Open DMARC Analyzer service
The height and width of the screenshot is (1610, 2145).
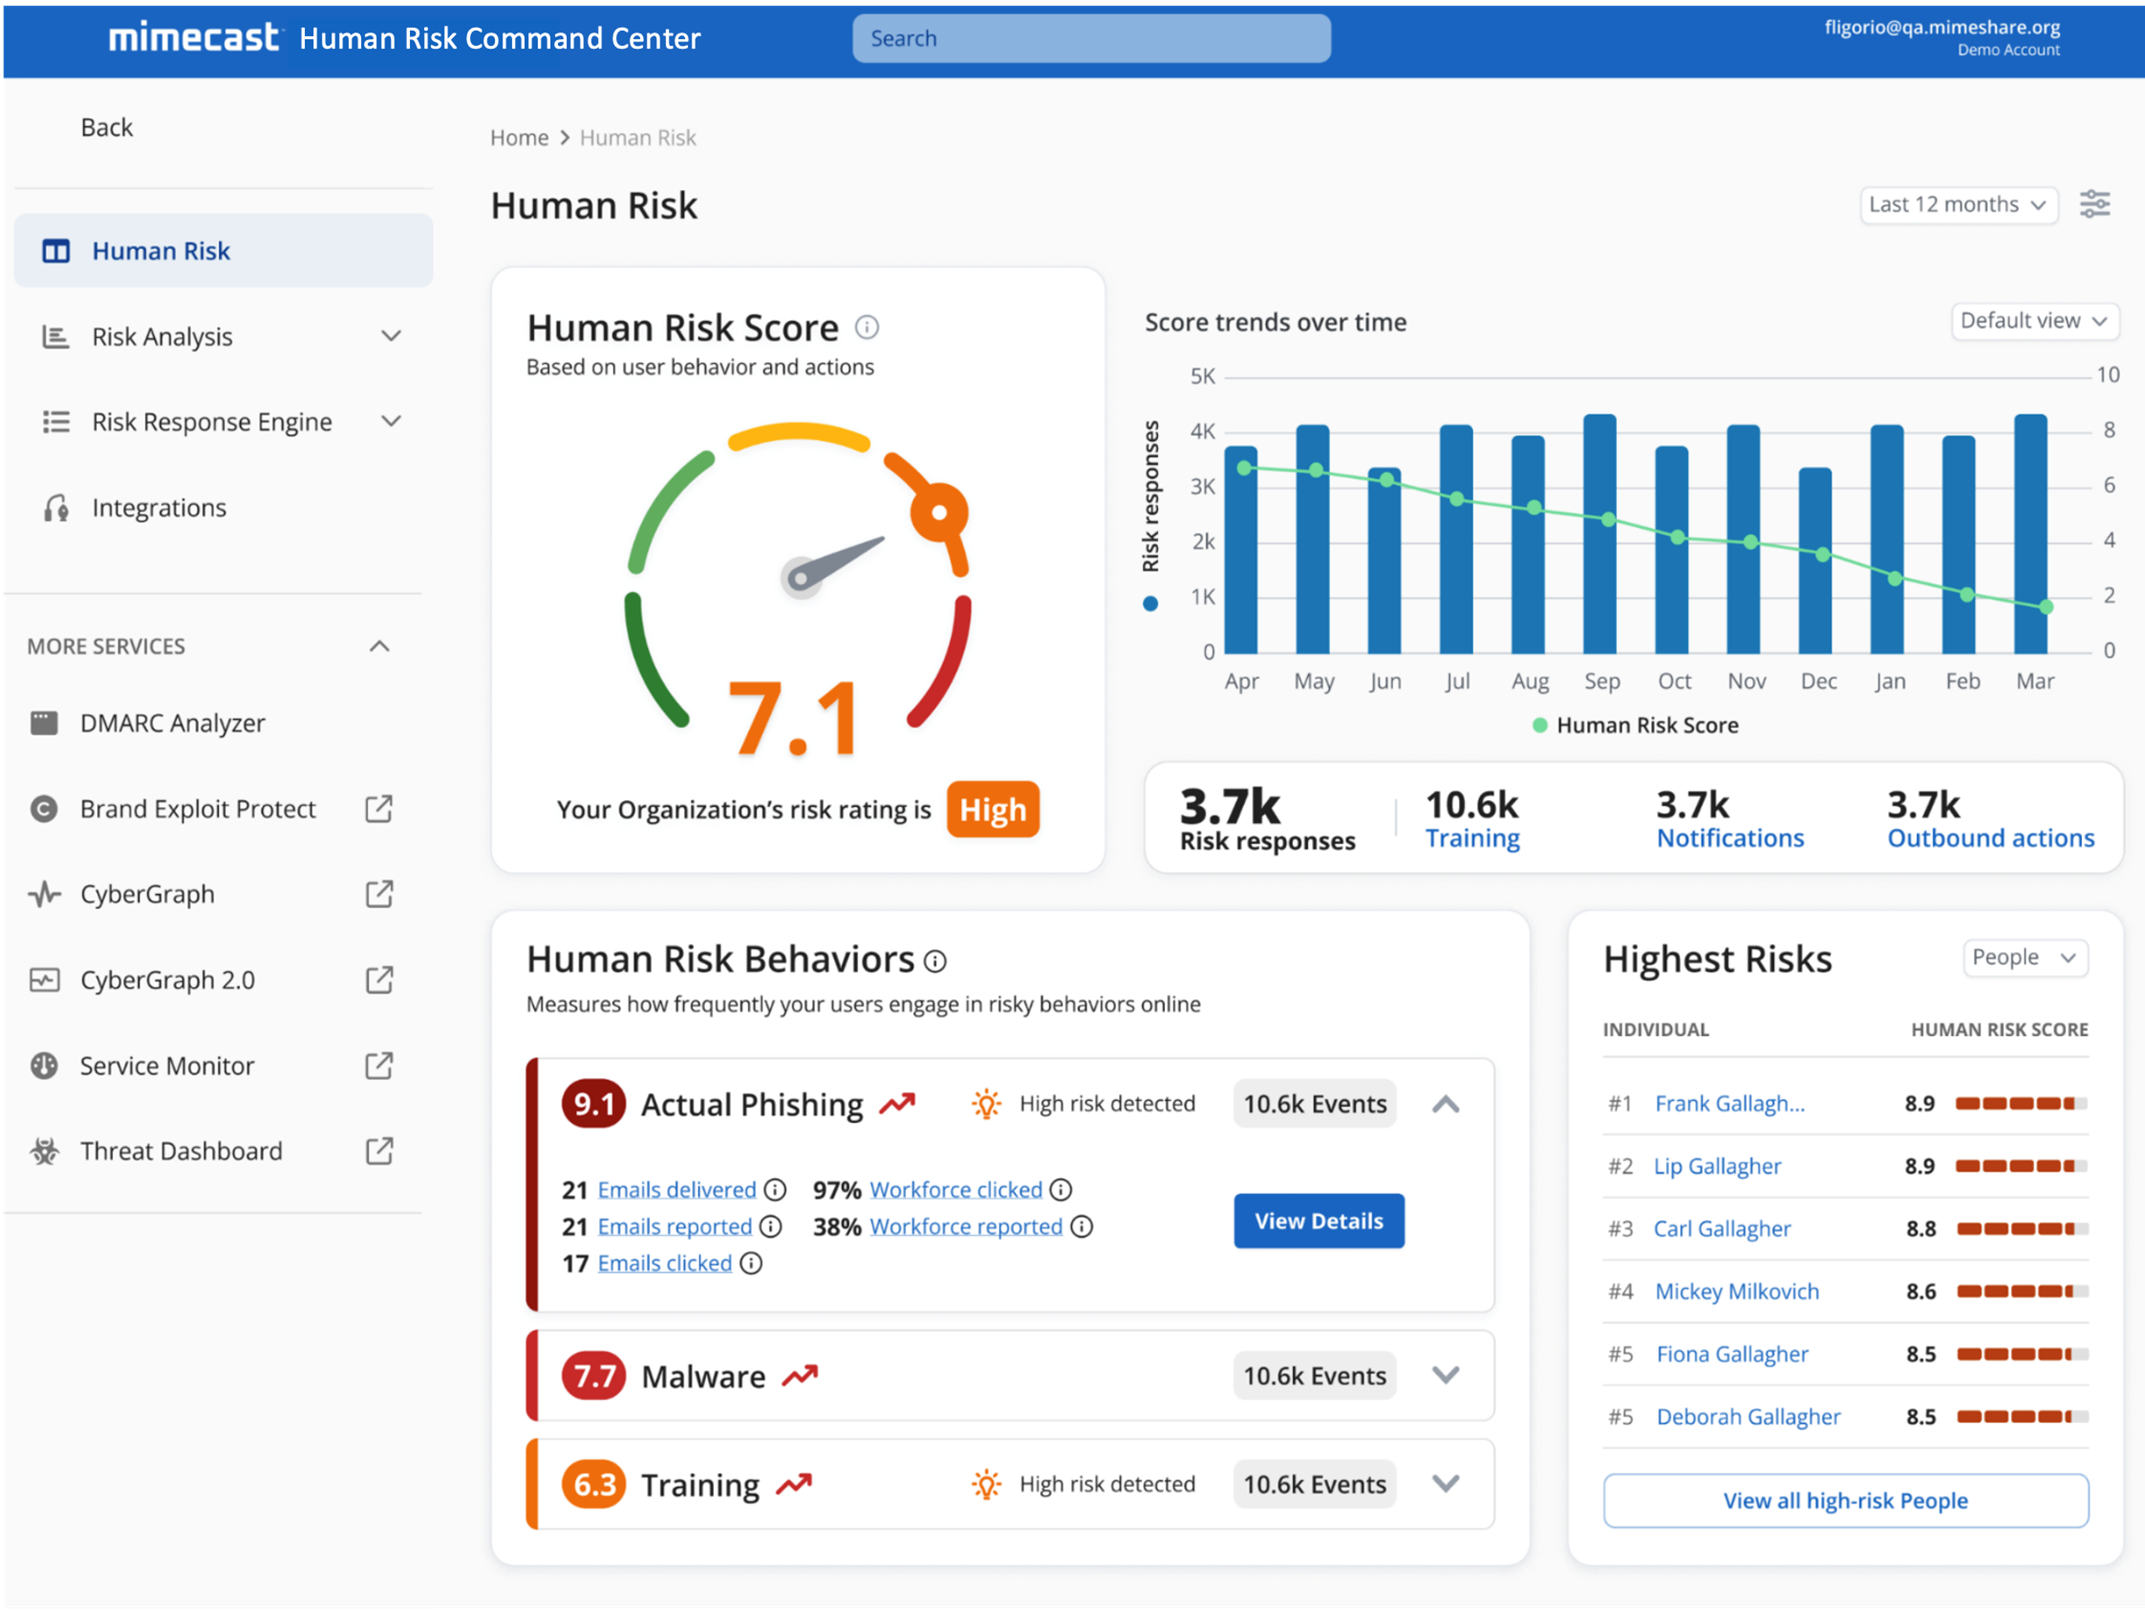[172, 723]
